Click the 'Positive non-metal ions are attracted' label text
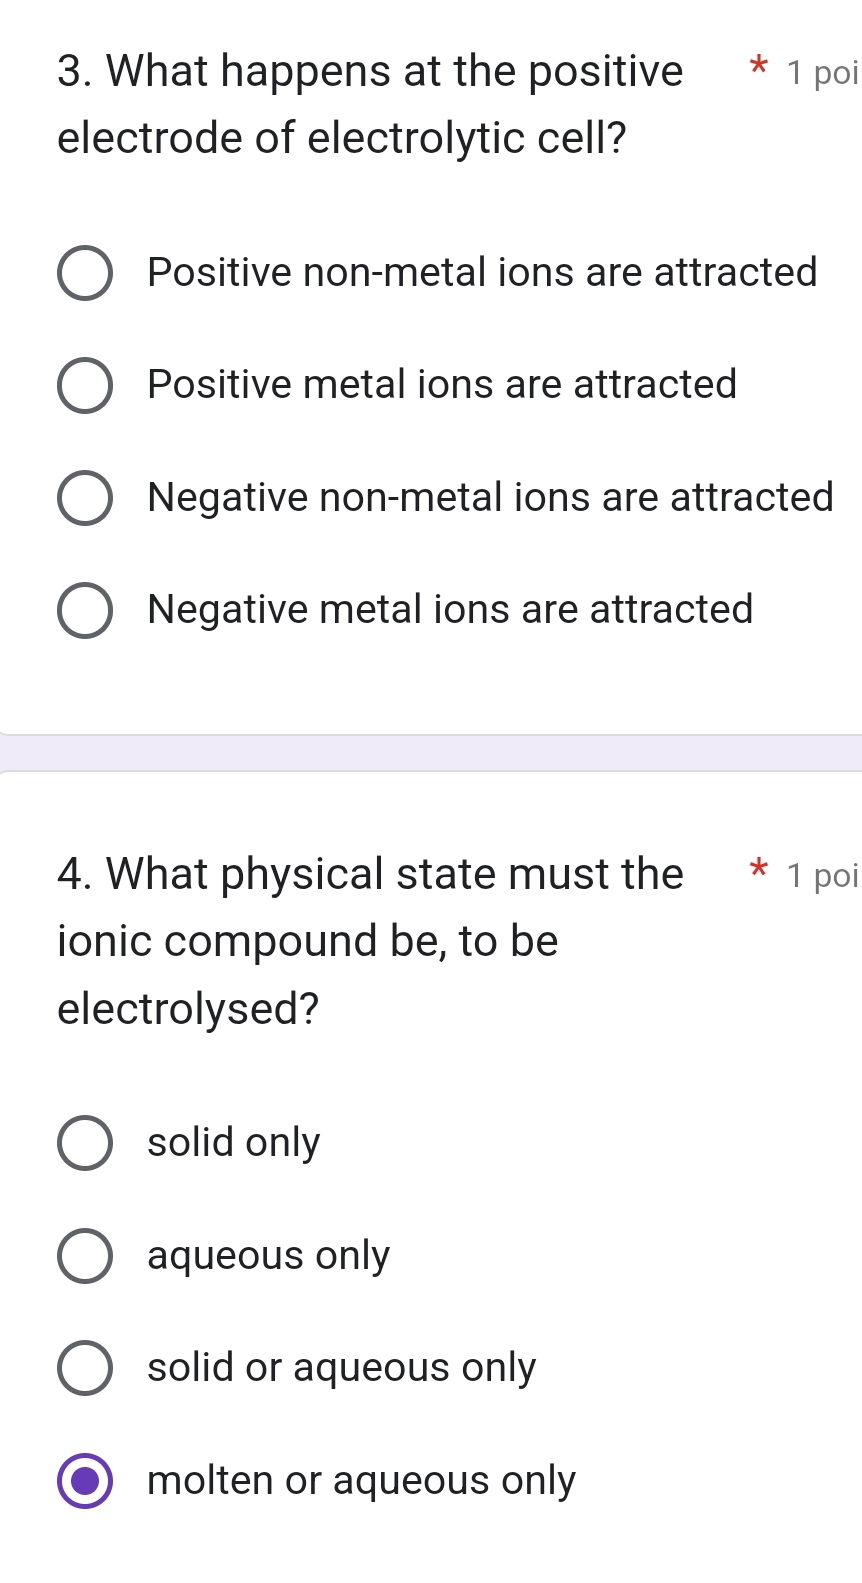The image size is (862, 1583). 482,272
